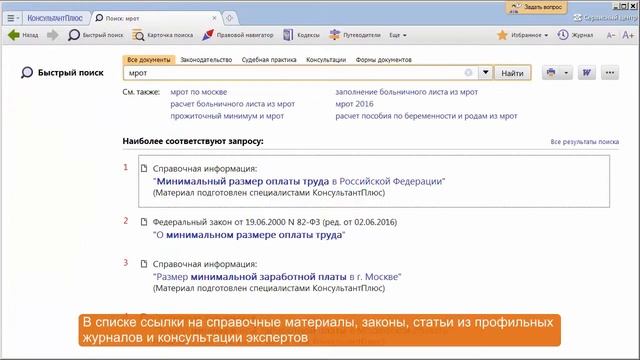Click text 'Федеральный закон от 19.06.2000 N 82-ФЗ'
The image size is (640, 360).
(236, 222)
